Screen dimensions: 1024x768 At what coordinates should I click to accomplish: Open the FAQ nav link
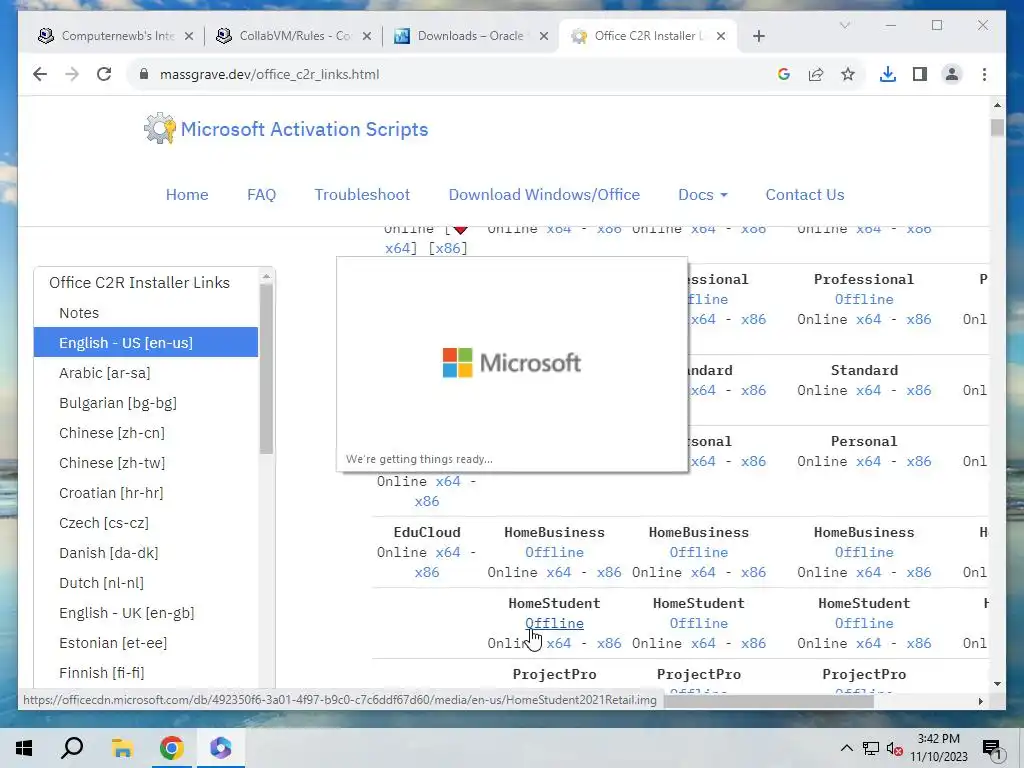(261, 195)
